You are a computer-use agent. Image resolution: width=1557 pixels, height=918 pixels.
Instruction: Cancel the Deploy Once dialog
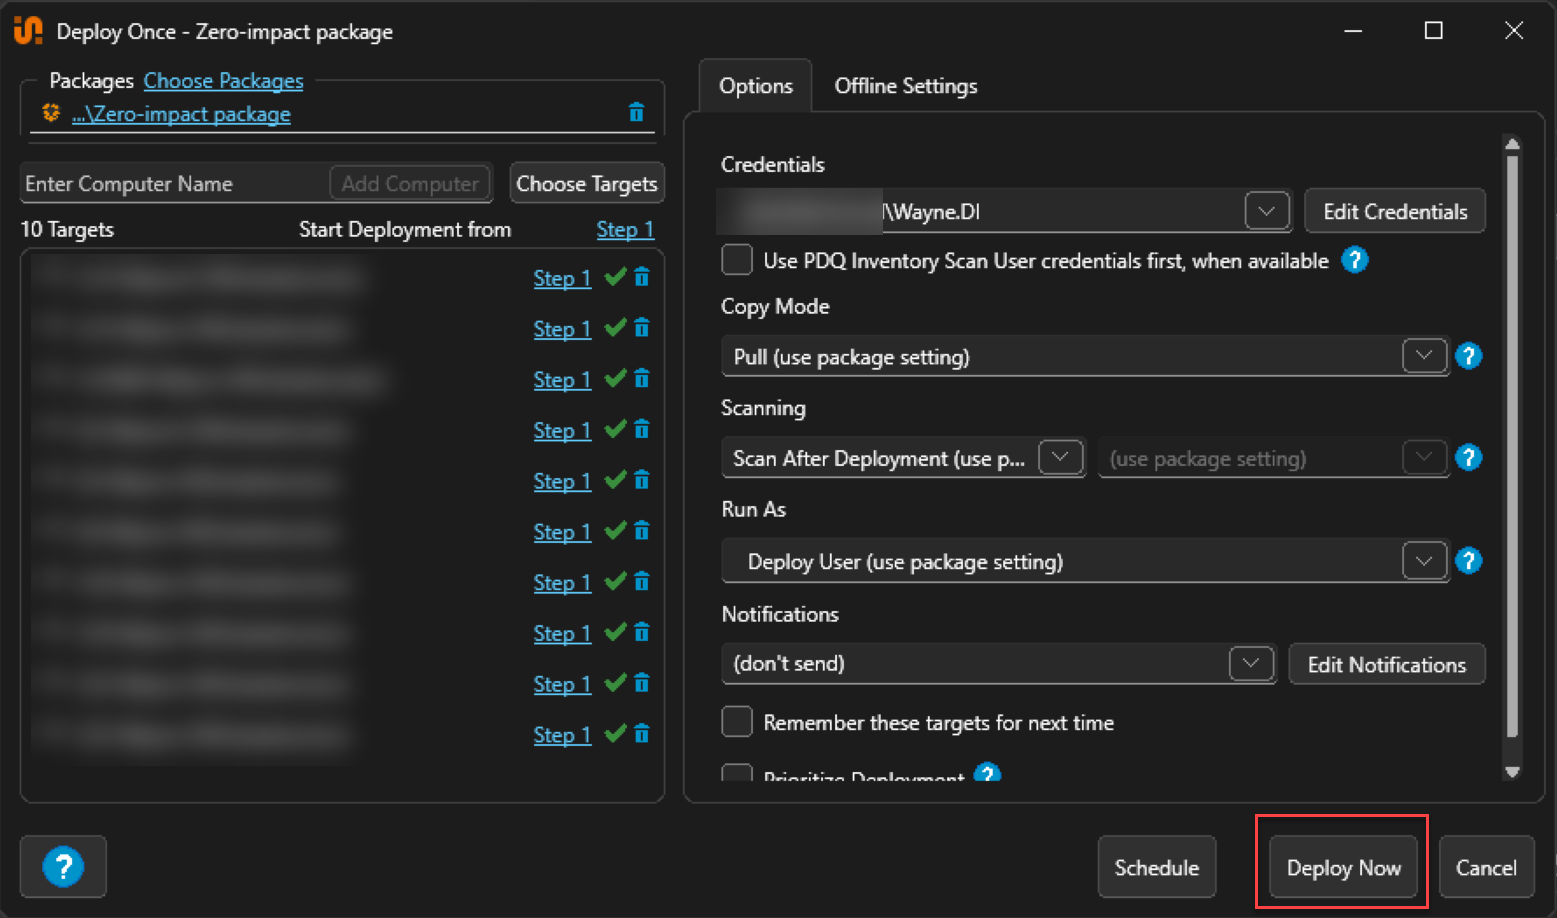[x=1486, y=867]
